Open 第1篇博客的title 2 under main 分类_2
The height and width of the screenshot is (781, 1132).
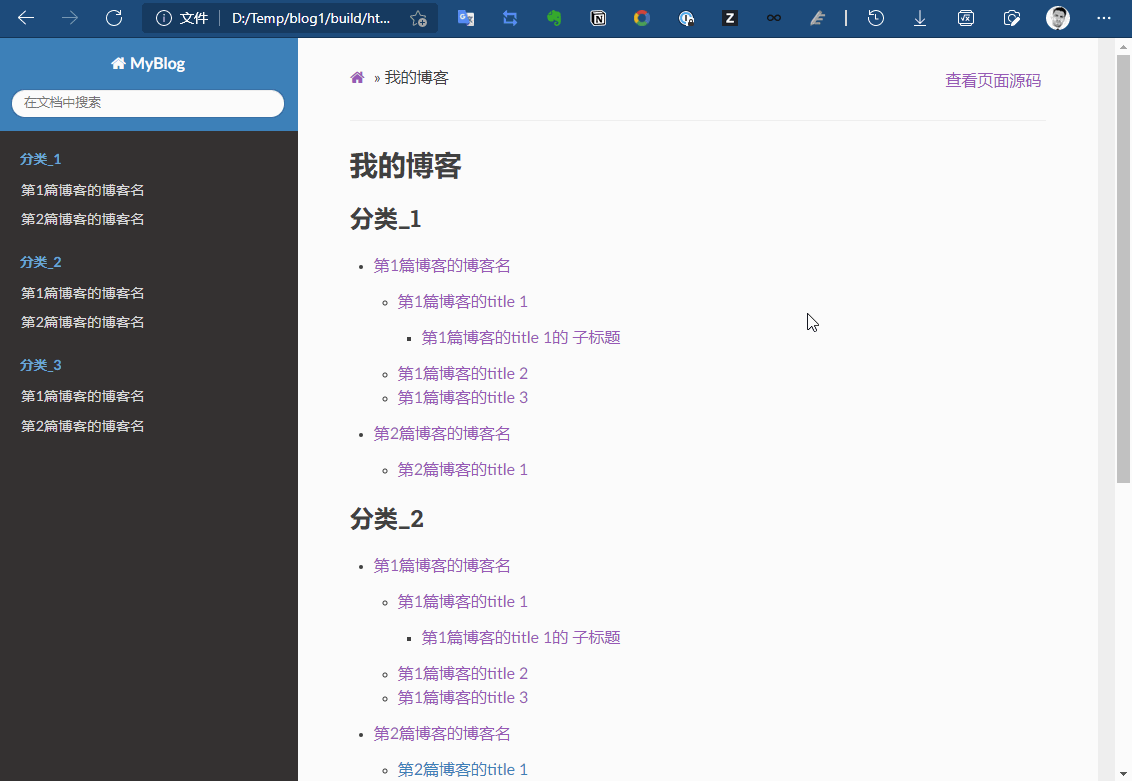463,674
